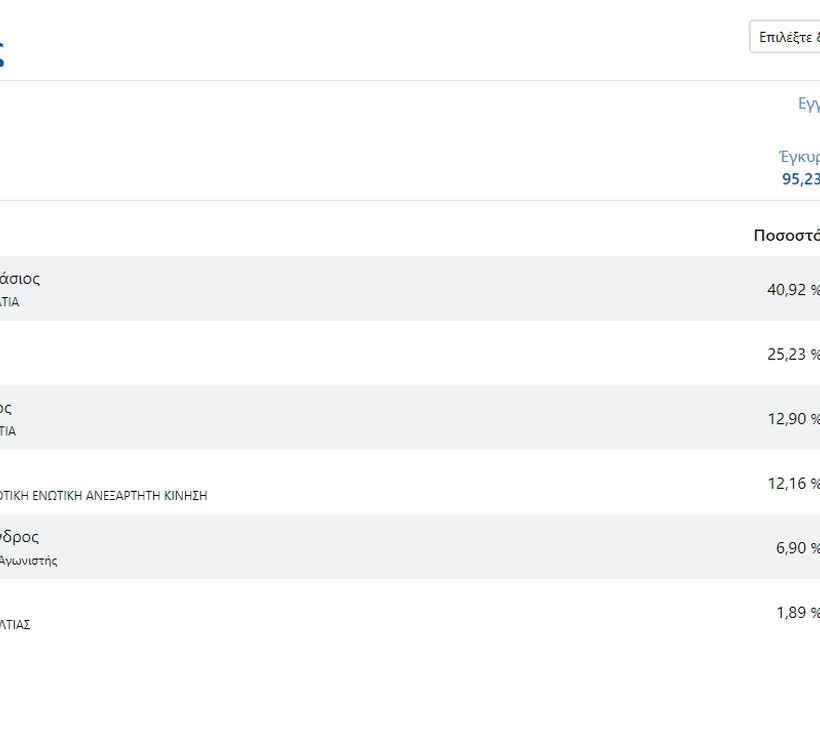Click the Αγωνιστής party label
Image resolution: width=820 pixels, height=746 pixels.
(29, 561)
